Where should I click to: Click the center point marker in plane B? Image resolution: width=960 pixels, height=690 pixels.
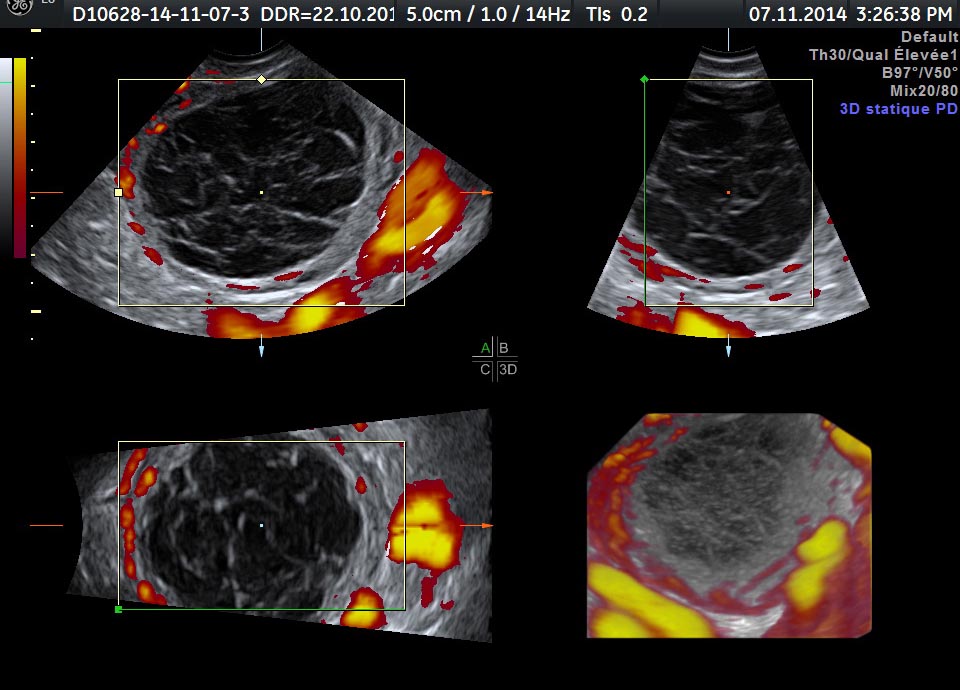[728, 192]
